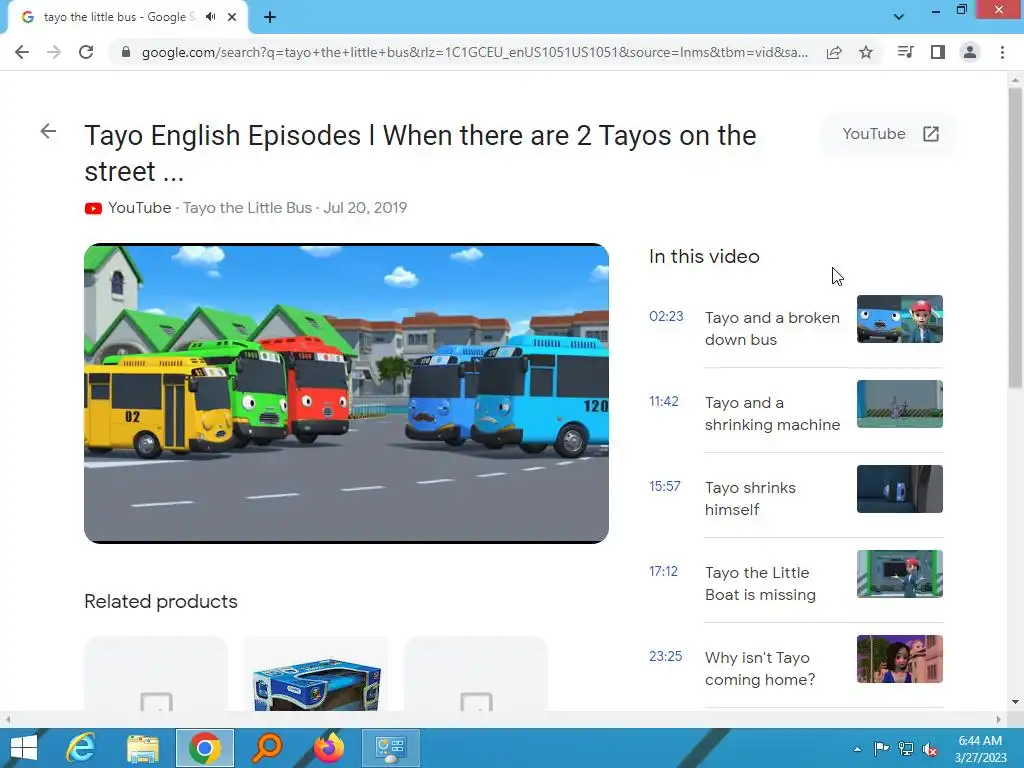Click the 'Why isn't Tayo coming home?' thumbnail

[899, 658]
